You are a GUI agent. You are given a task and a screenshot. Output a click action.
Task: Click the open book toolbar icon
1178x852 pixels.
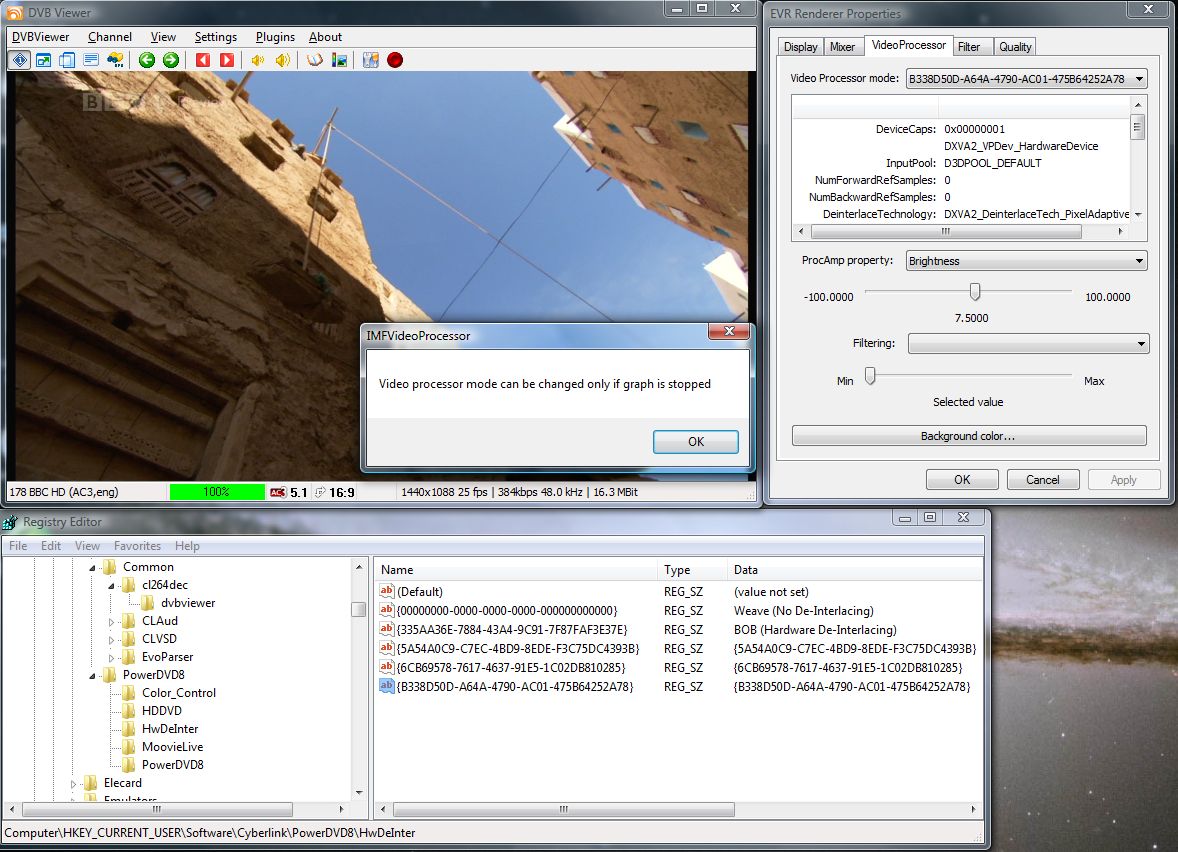point(315,60)
